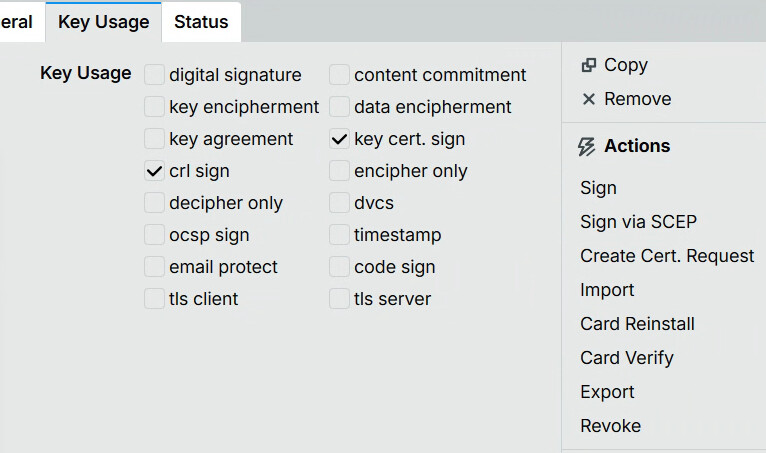Check the ocsp sign option
This screenshot has height=453, width=766.
[x=154, y=235]
